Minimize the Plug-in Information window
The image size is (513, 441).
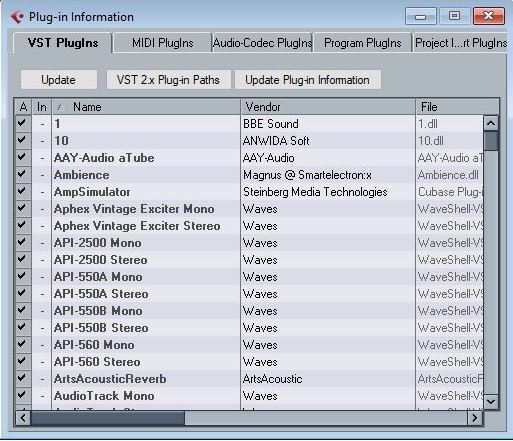point(421,16)
